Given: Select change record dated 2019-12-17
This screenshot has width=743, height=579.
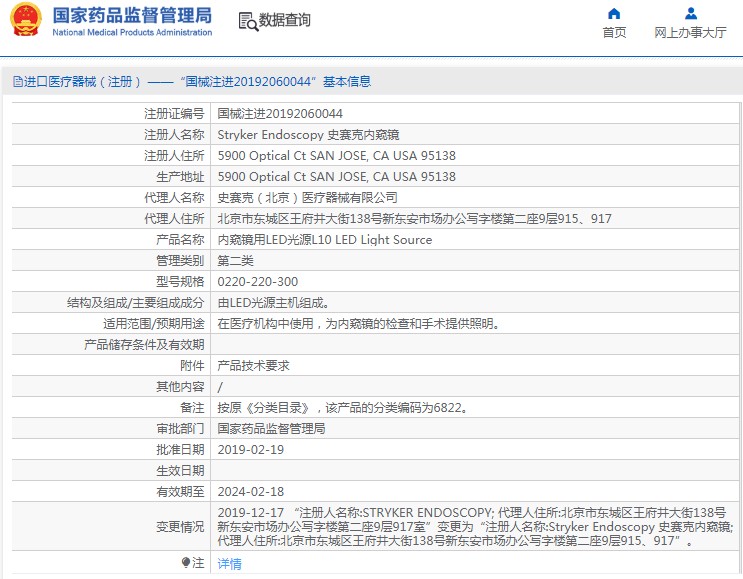Looking at the screenshot, I should pyautogui.click(x=475, y=526).
